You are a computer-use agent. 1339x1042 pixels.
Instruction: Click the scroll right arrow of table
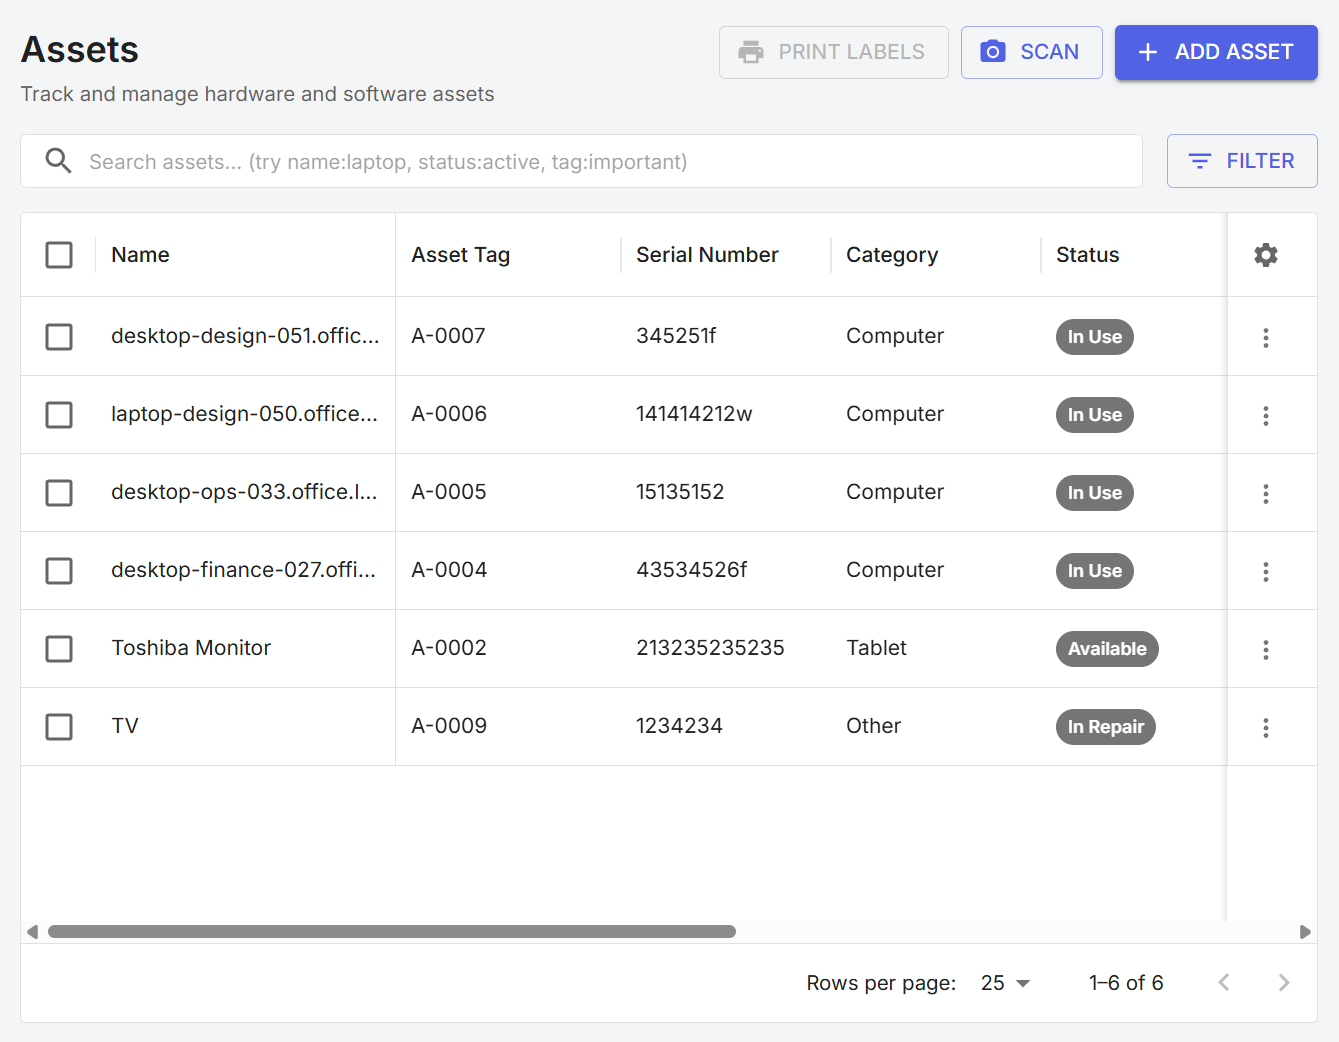1304,932
